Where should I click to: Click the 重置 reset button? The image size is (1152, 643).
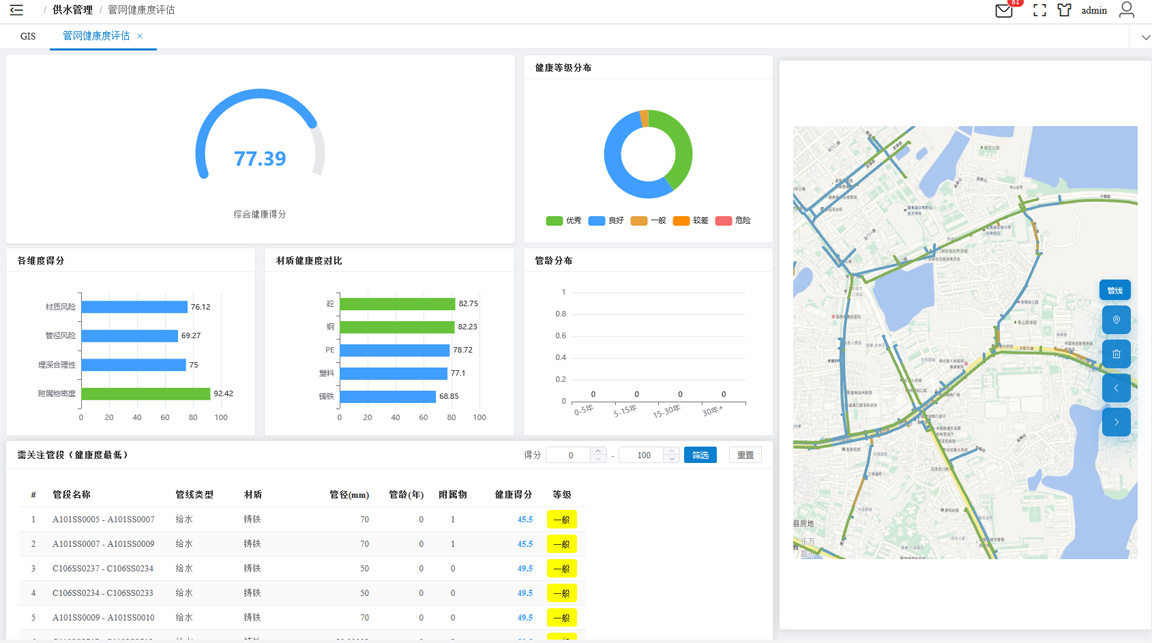[x=745, y=455]
